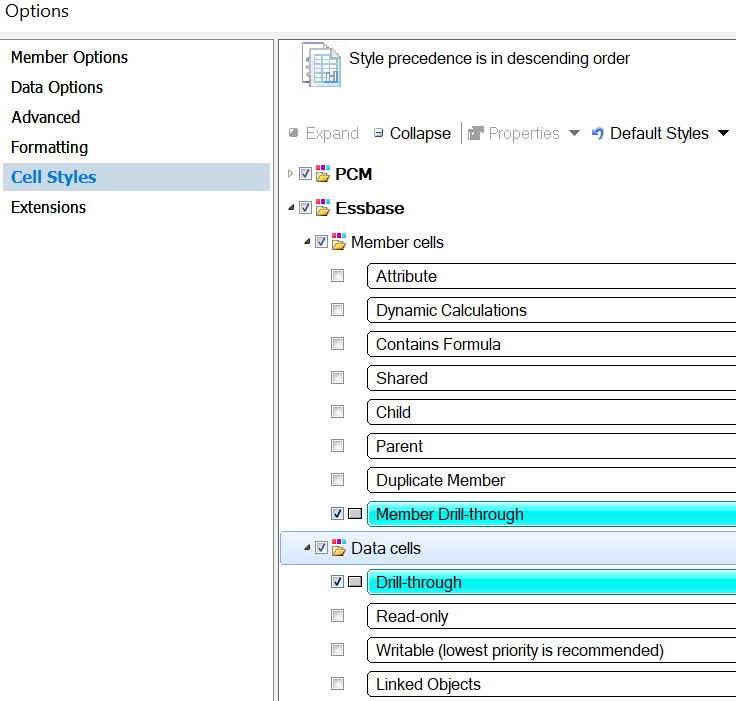The image size is (736, 701).
Task: Click the PCM folder icon
Action: click(x=322, y=174)
